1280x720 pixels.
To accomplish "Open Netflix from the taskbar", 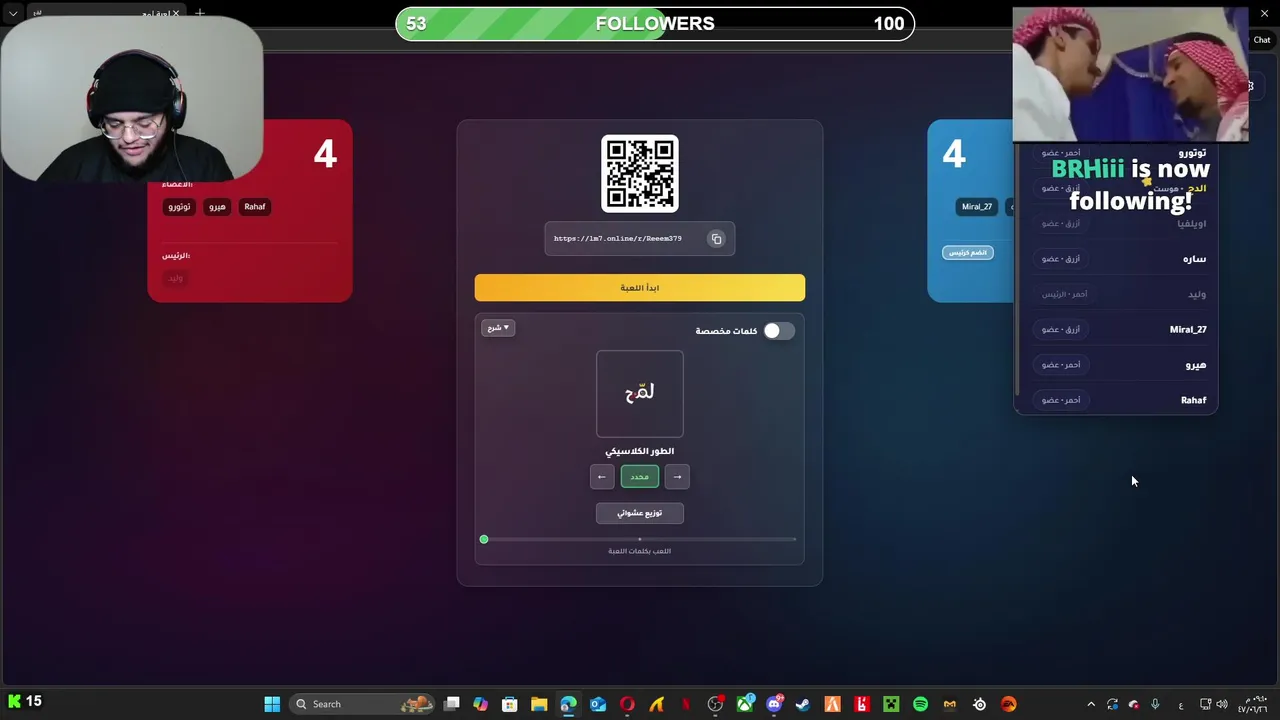I will [686, 704].
